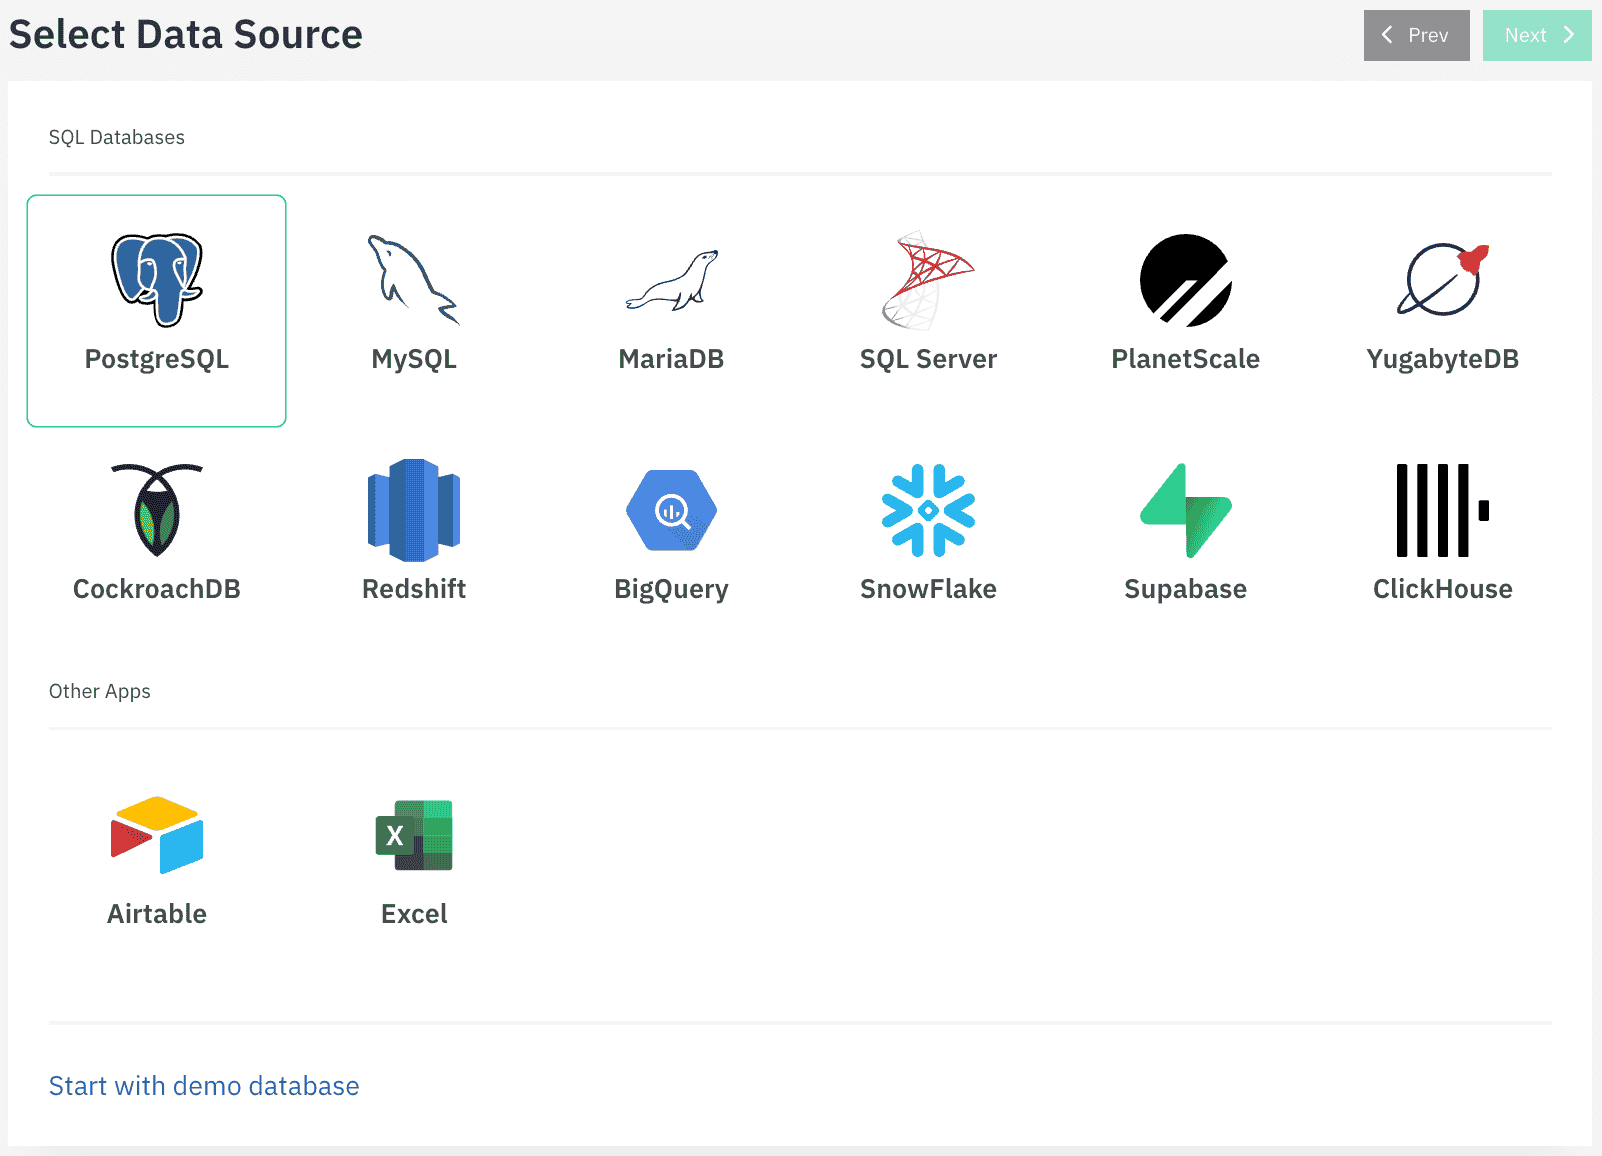Choose the Airtable logo
The image size is (1602, 1156).
tap(157, 835)
